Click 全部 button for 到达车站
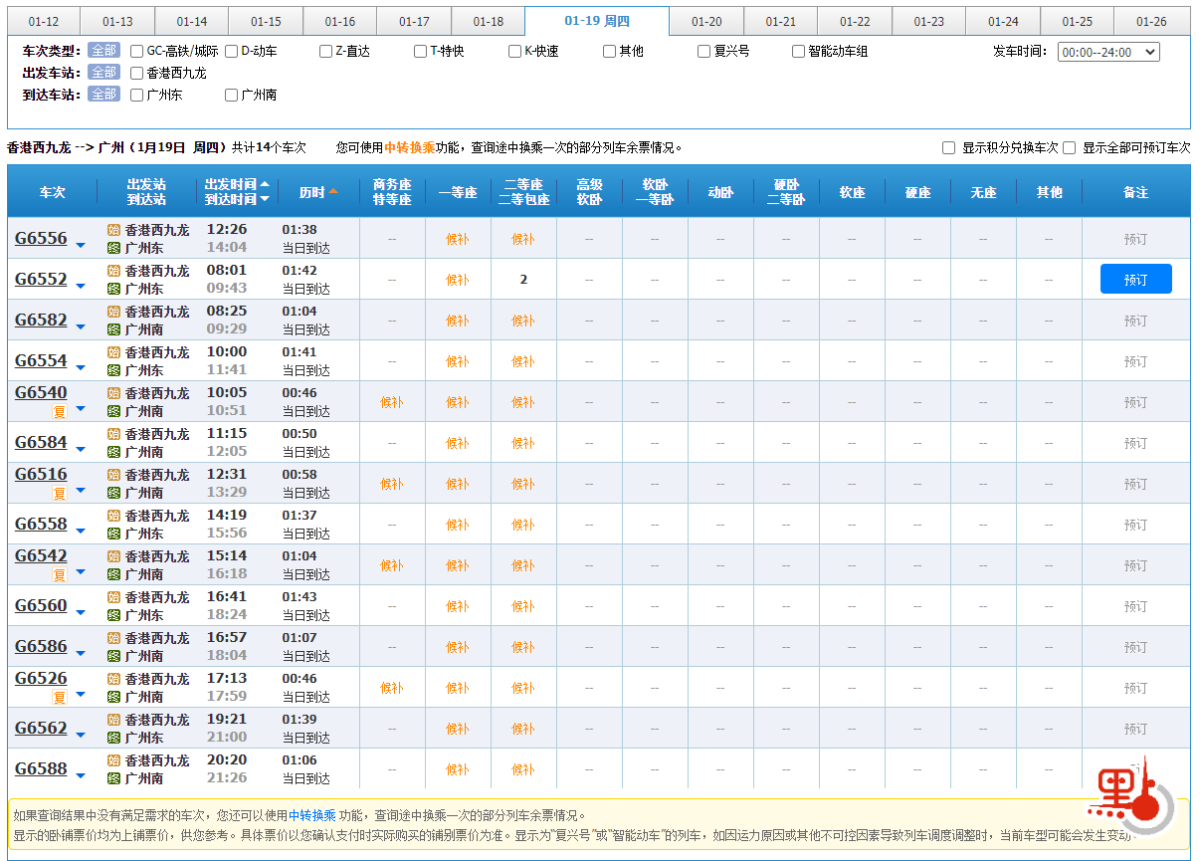 (104, 95)
